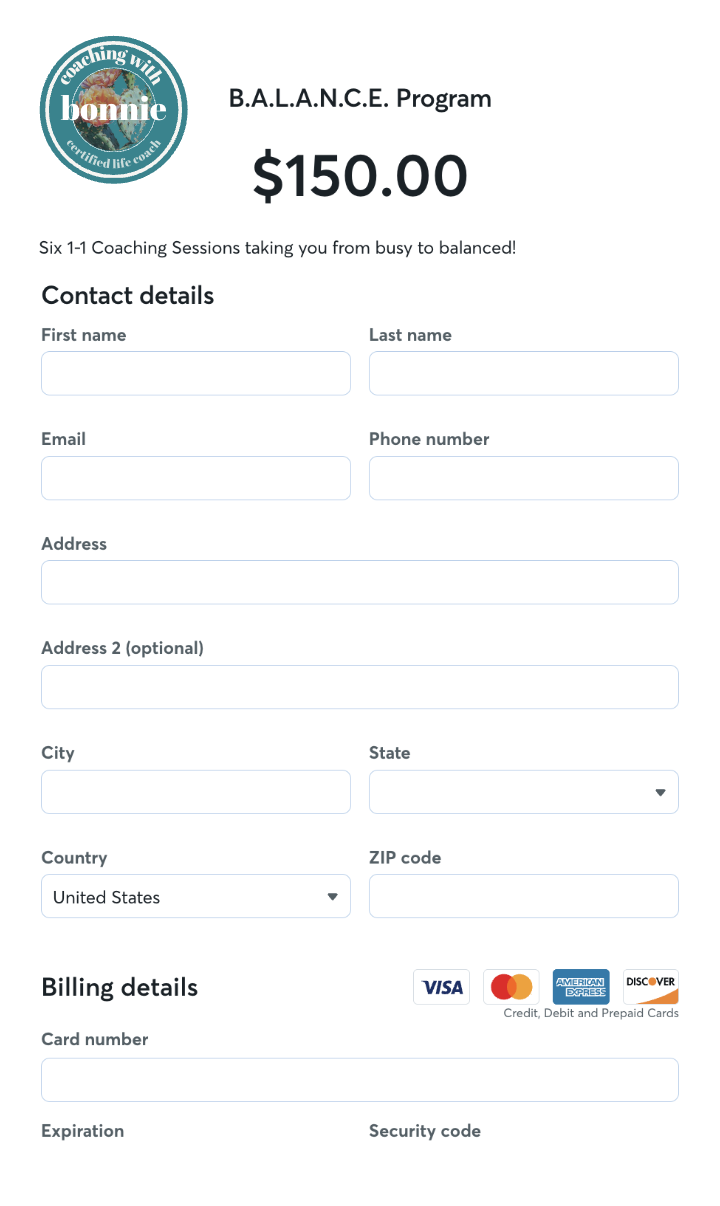Select the ZIP code field
720x1206 pixels.
pyautogui.click(x=523, y=897)
